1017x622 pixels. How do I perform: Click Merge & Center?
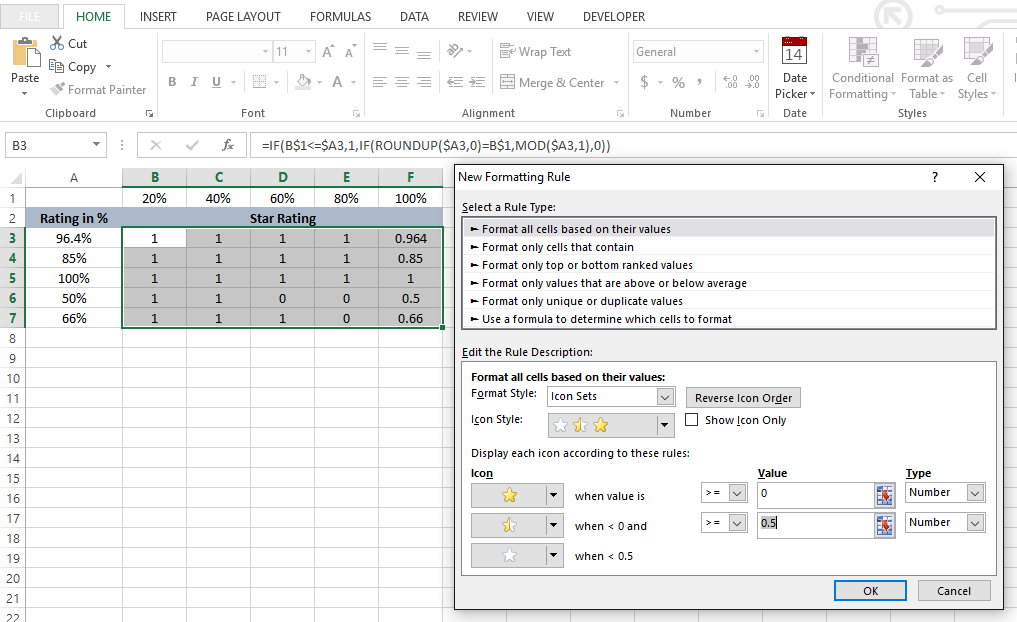coord(553,82)
